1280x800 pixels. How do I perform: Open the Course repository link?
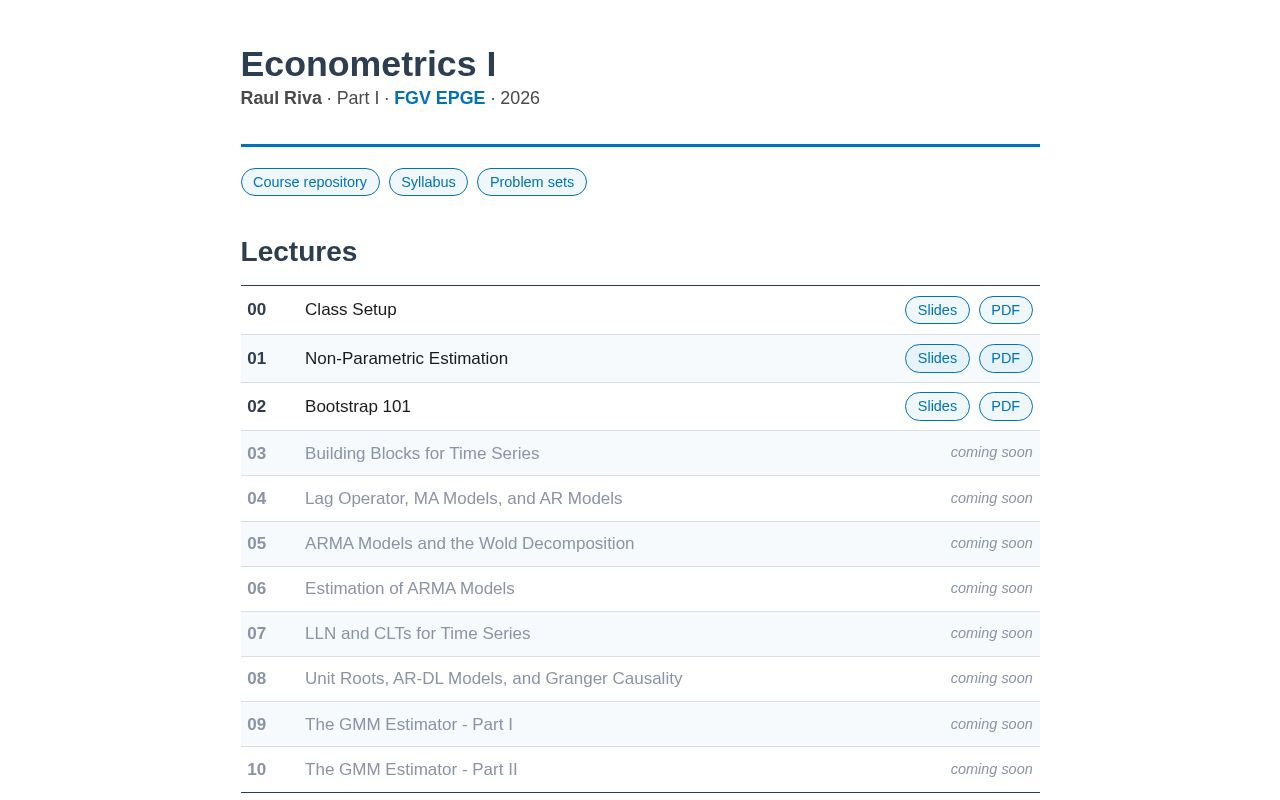point(310,182)
